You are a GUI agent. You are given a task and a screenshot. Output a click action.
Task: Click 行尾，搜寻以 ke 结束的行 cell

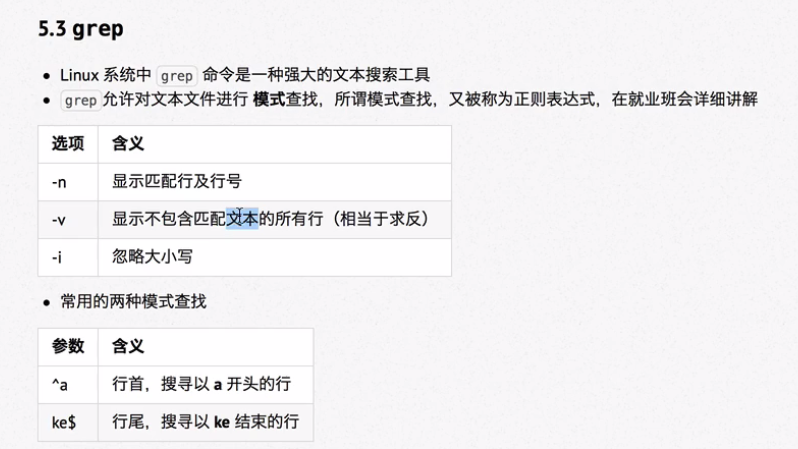206,422
